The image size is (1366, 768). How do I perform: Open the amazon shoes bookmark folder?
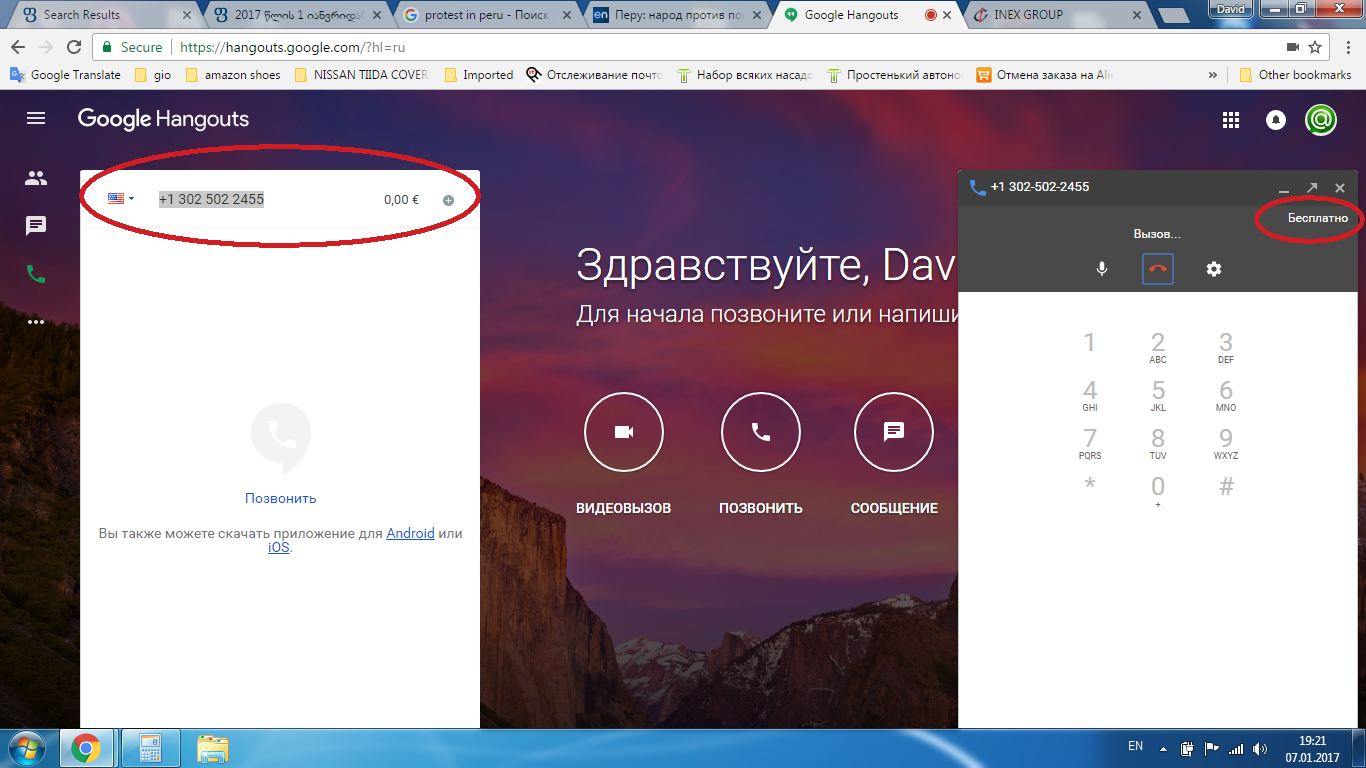pyautogui.click(x=233, y=75)
